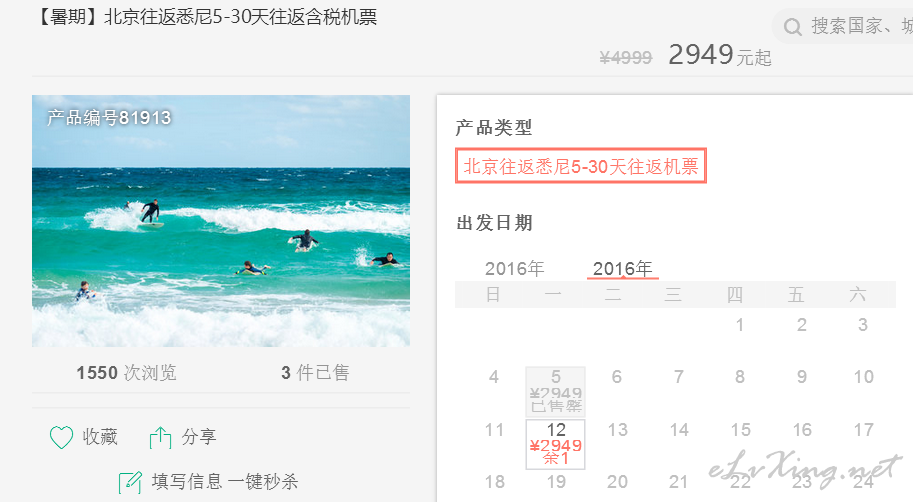
Task: Click the 分享 share link
Action: click(199, 437)
